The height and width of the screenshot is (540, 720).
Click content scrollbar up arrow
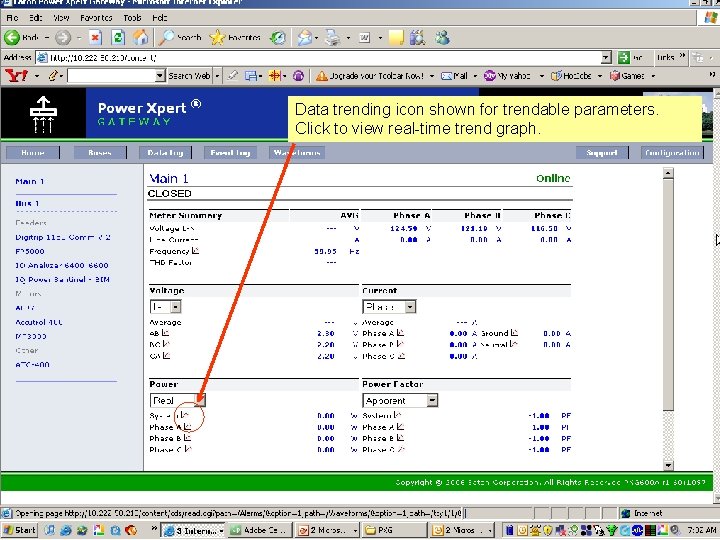(x=668, y=173)
